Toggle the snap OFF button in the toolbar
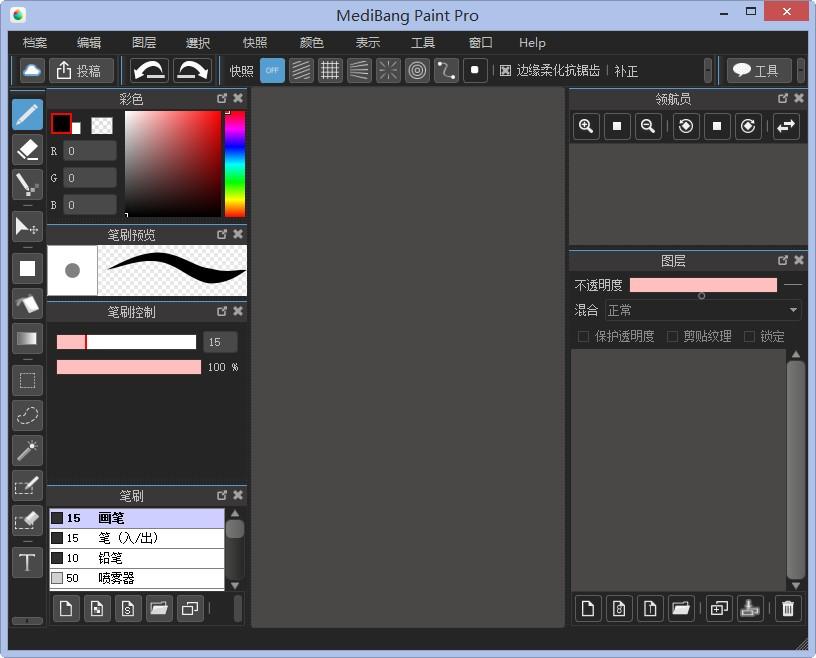 [x=272, y=71]
